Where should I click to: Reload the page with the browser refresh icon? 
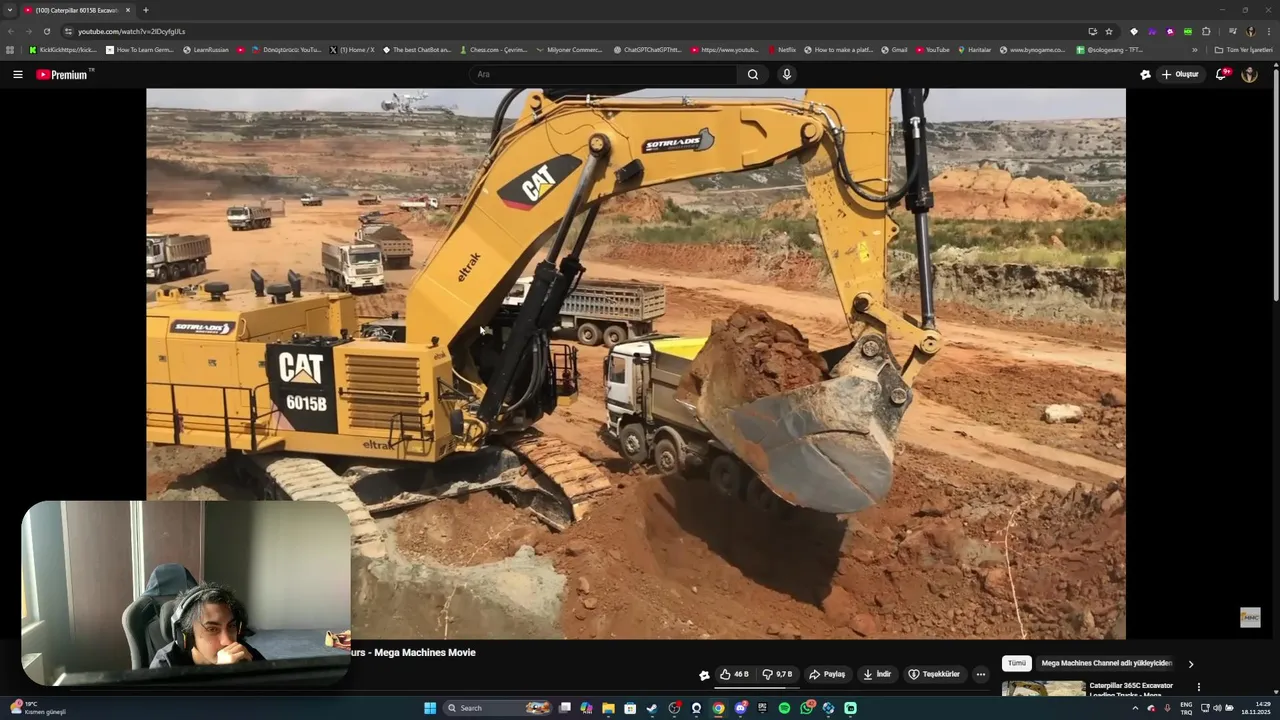tap(46, 31)
